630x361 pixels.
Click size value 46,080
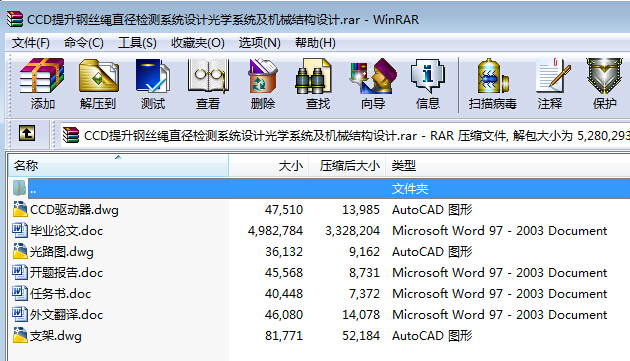click(x=284, y=314)
